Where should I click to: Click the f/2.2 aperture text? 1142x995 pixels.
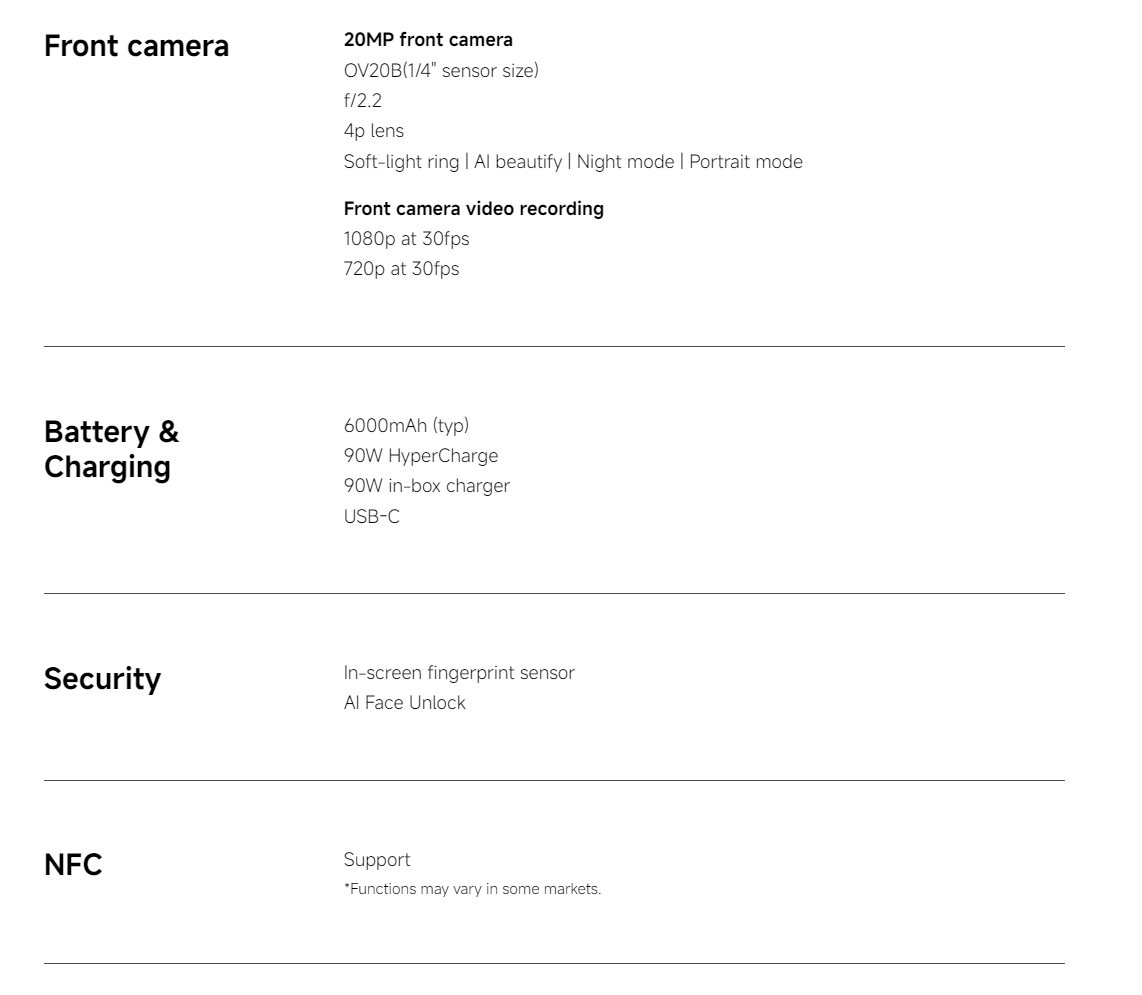[362, 100]
